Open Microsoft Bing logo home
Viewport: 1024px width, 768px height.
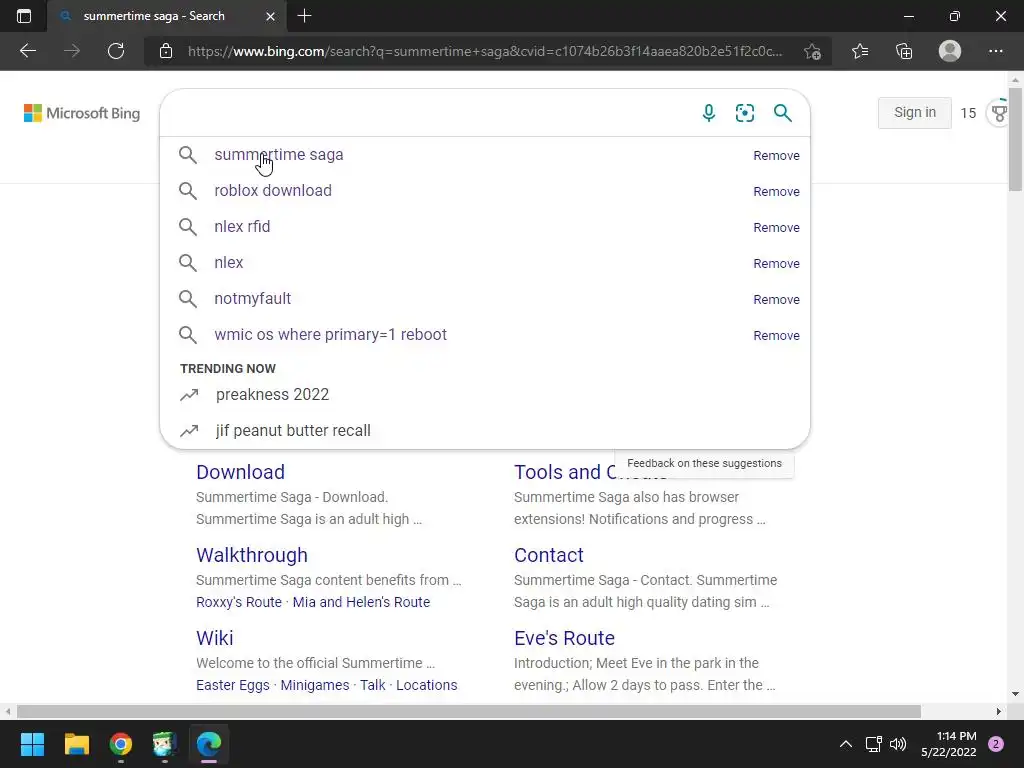(82, 113)
